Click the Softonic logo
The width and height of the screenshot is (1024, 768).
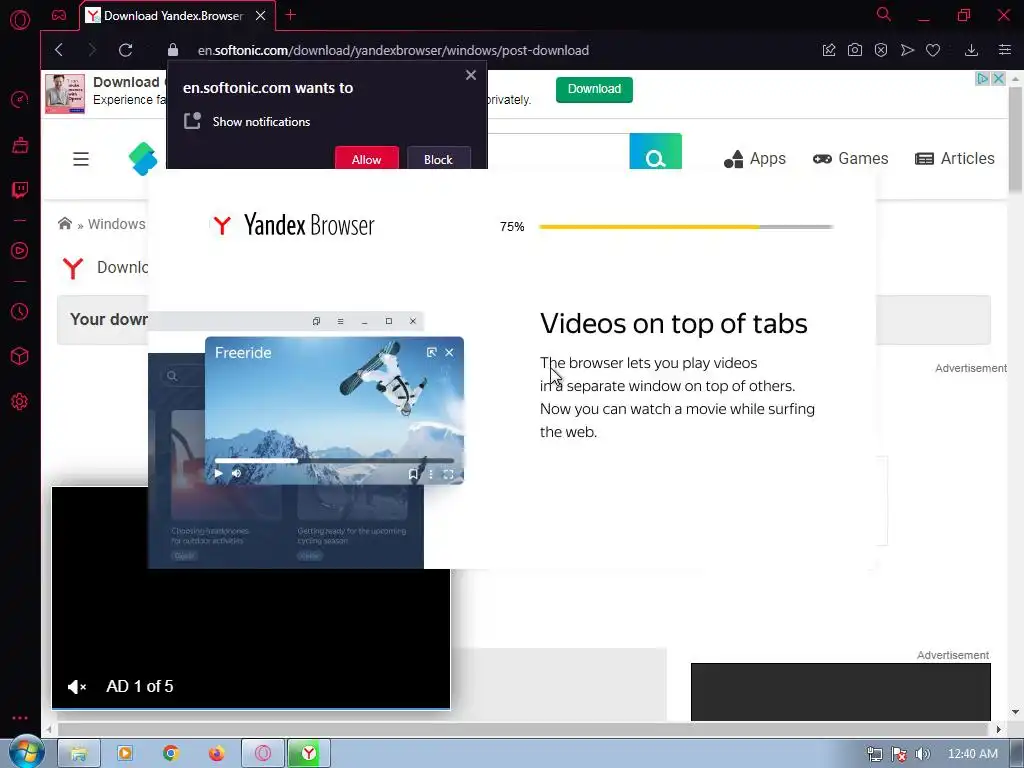(143, 159)
